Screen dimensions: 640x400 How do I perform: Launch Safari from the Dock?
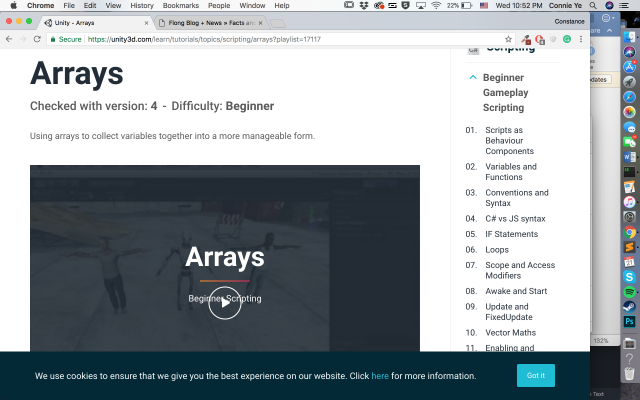pos(629,97)
